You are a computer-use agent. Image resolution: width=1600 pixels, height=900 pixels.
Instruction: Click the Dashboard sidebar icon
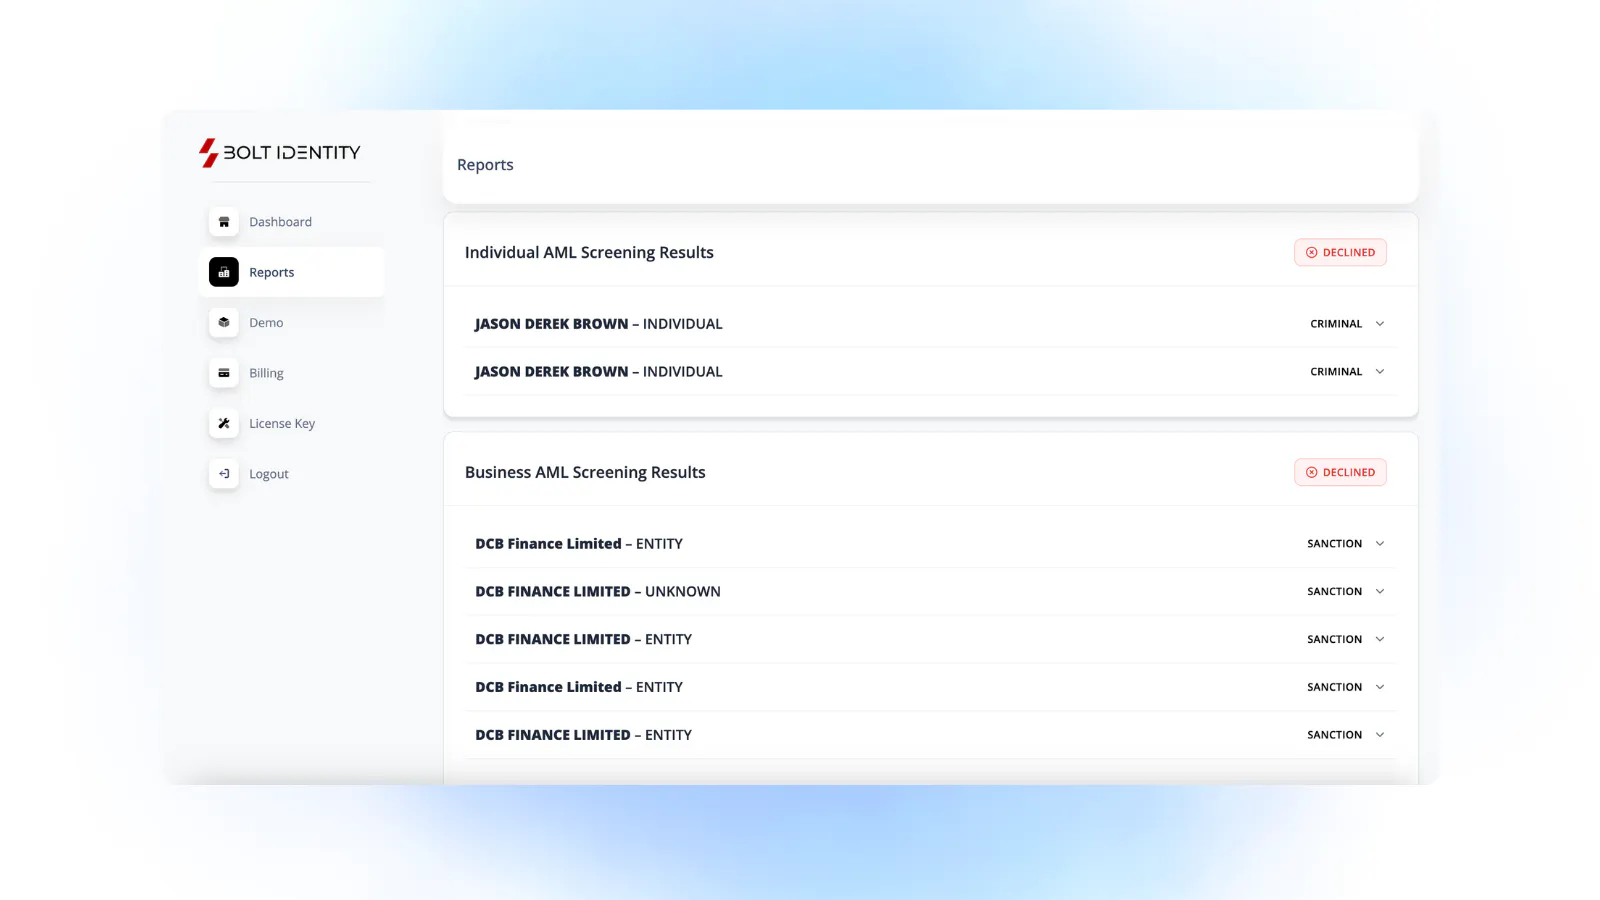tap(224, 222)
